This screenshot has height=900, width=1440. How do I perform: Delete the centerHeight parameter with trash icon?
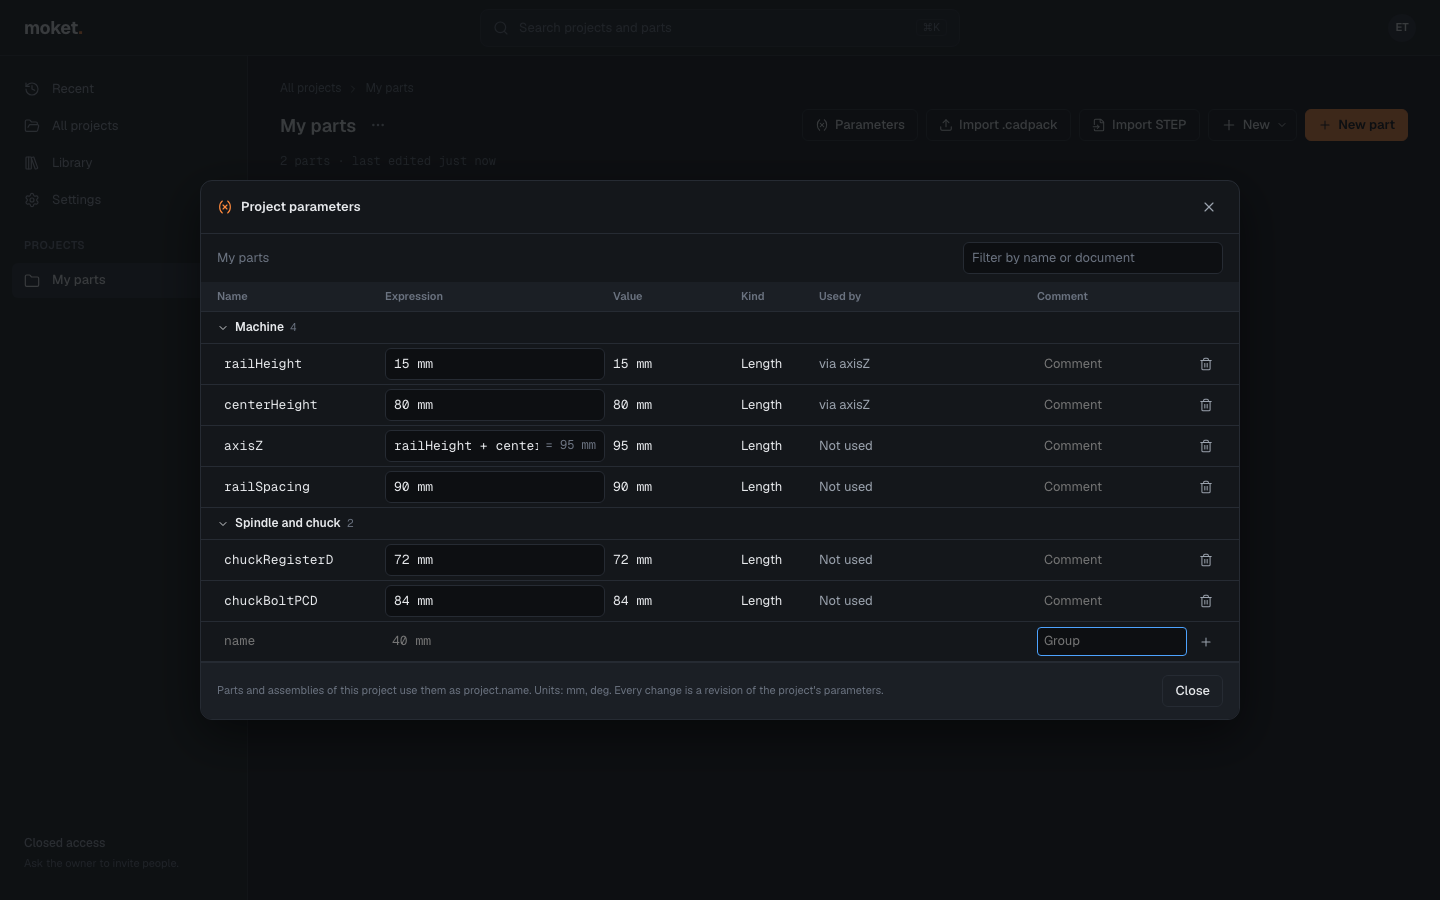point(1206,405)
